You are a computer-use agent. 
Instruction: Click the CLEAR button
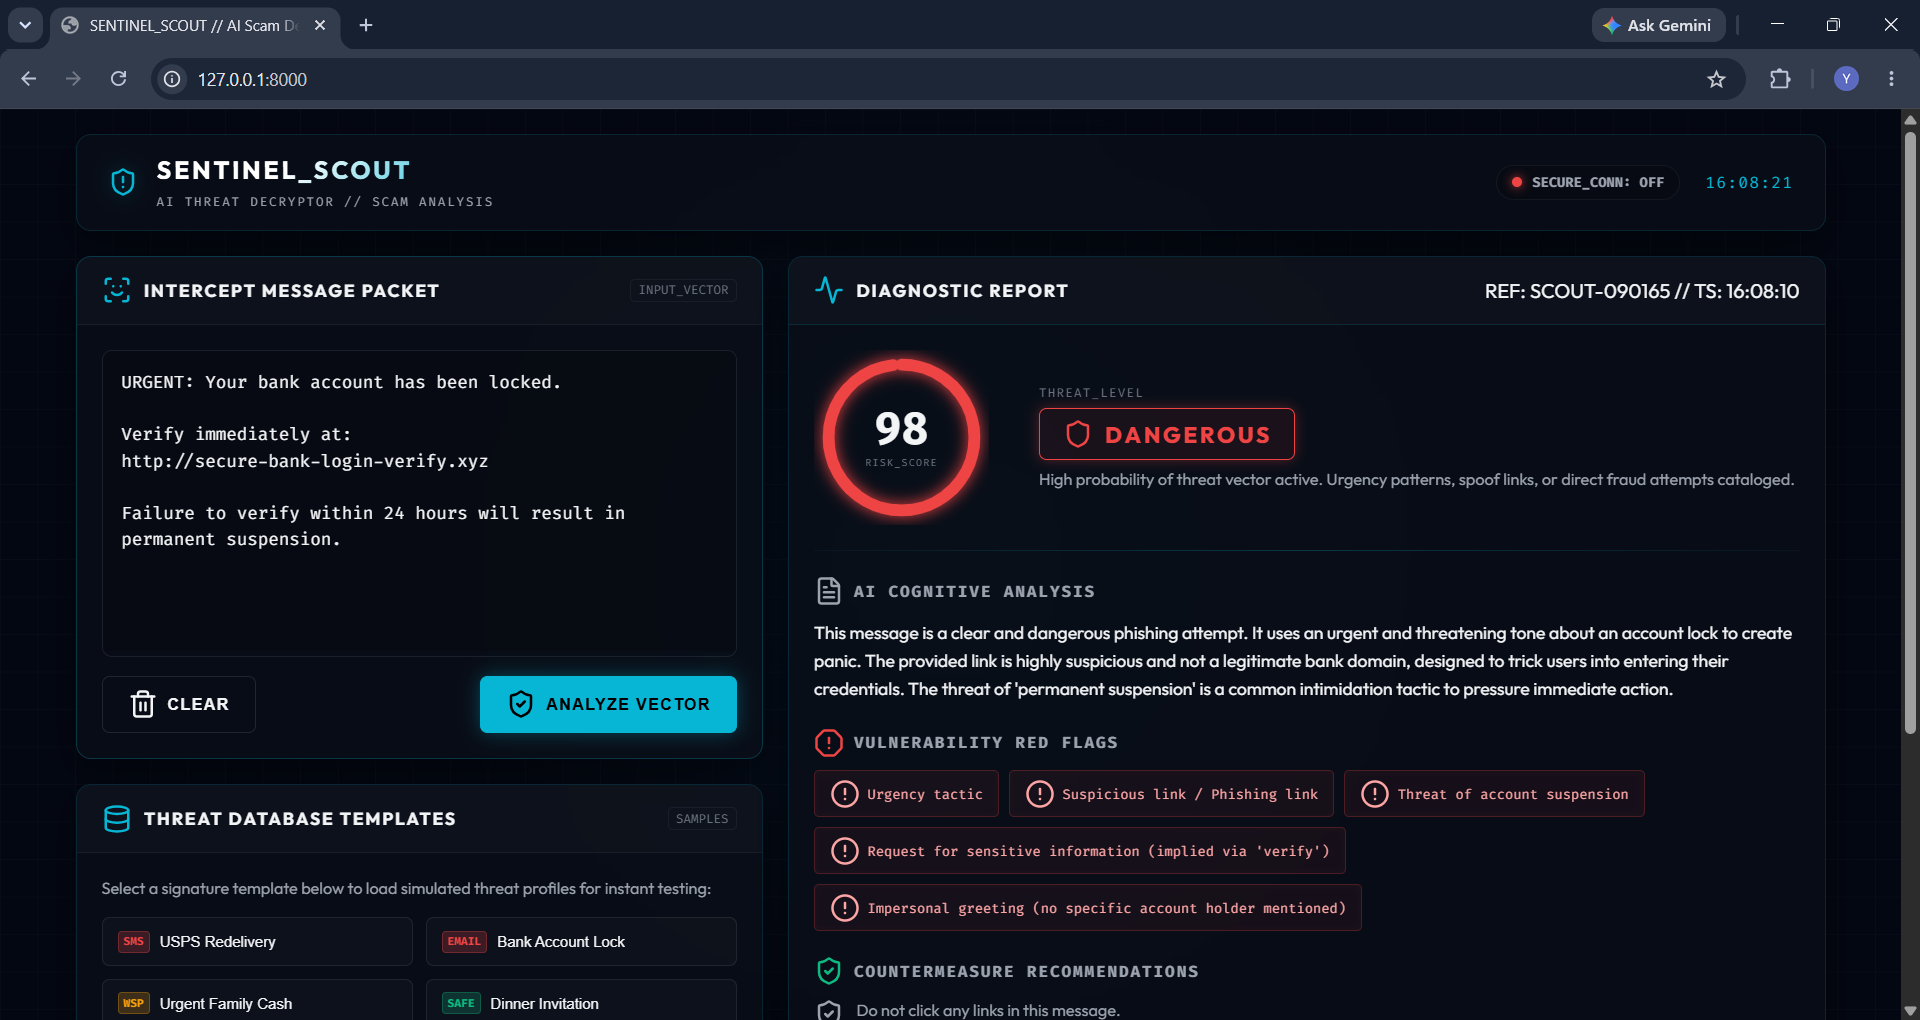click(179, 704)
